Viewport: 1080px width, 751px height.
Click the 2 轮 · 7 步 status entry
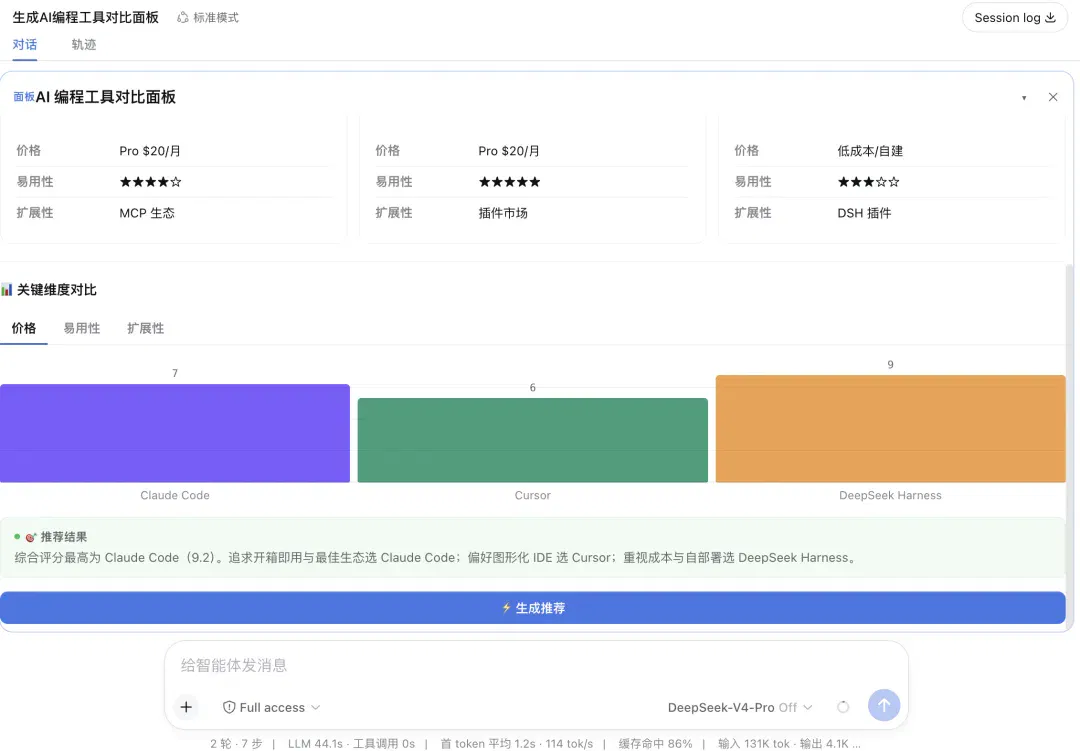(236, 743)
